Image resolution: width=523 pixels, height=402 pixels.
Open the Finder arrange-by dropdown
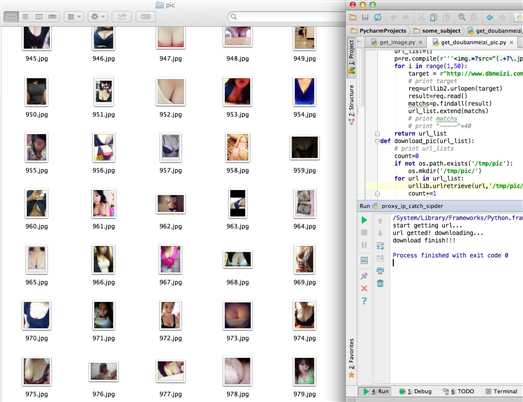(74, 16)
